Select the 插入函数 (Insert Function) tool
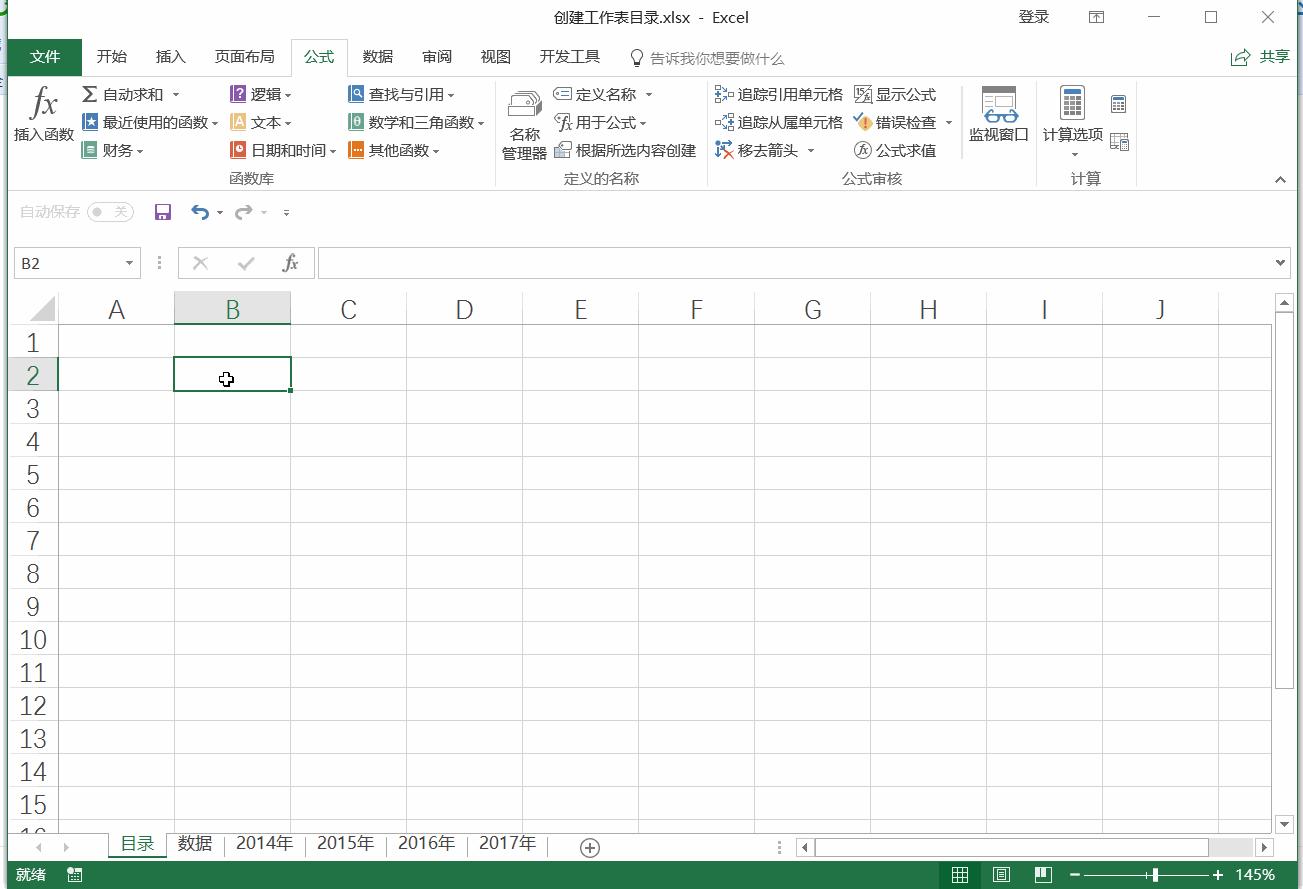Screen dimensions: 1303x889 [x=42, y=117]
